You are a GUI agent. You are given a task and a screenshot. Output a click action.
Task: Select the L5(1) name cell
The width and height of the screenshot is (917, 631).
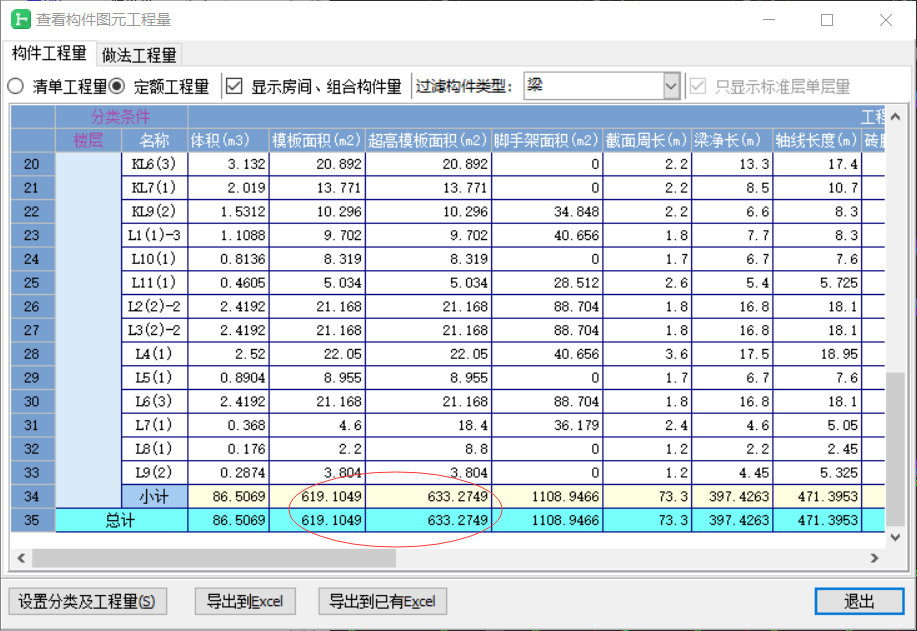(154, 378)
